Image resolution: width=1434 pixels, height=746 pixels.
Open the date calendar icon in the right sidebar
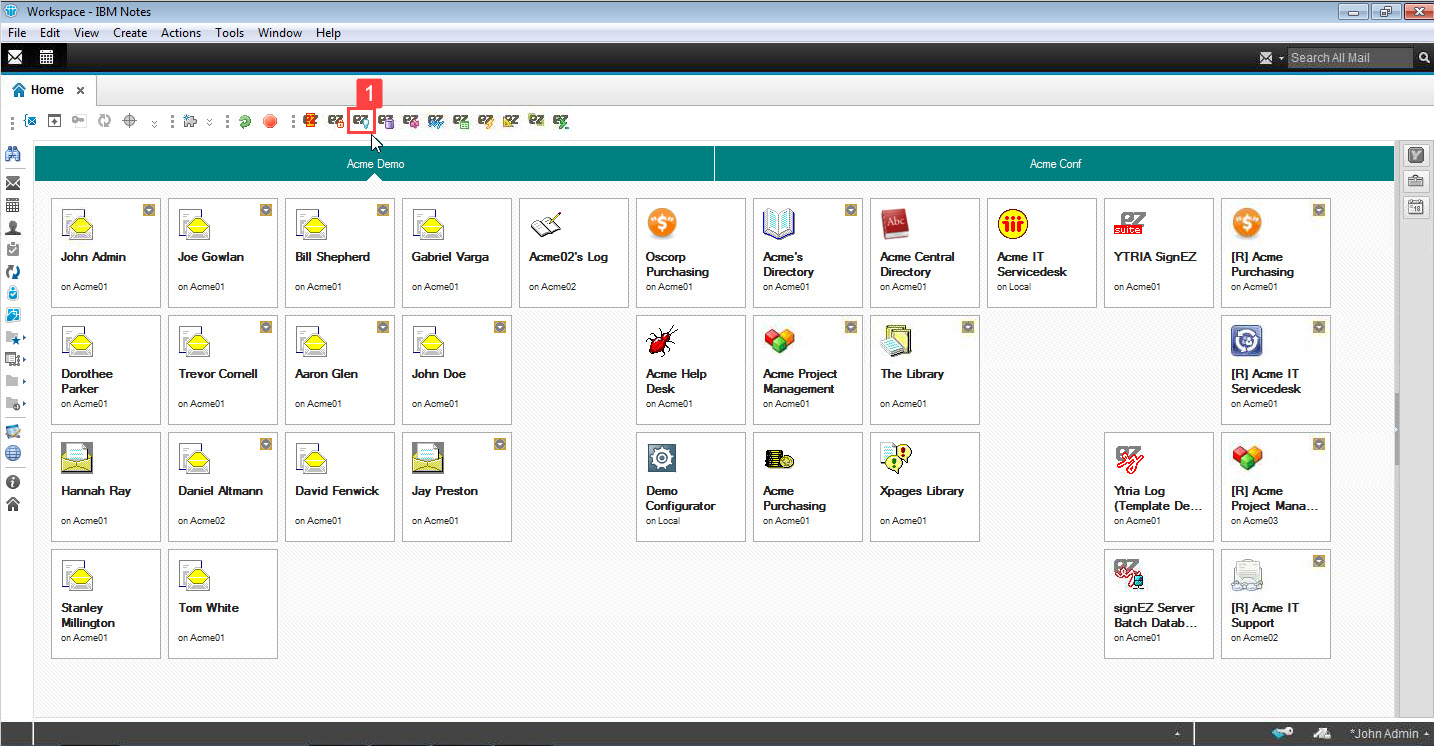click(x=1416, y=207)
